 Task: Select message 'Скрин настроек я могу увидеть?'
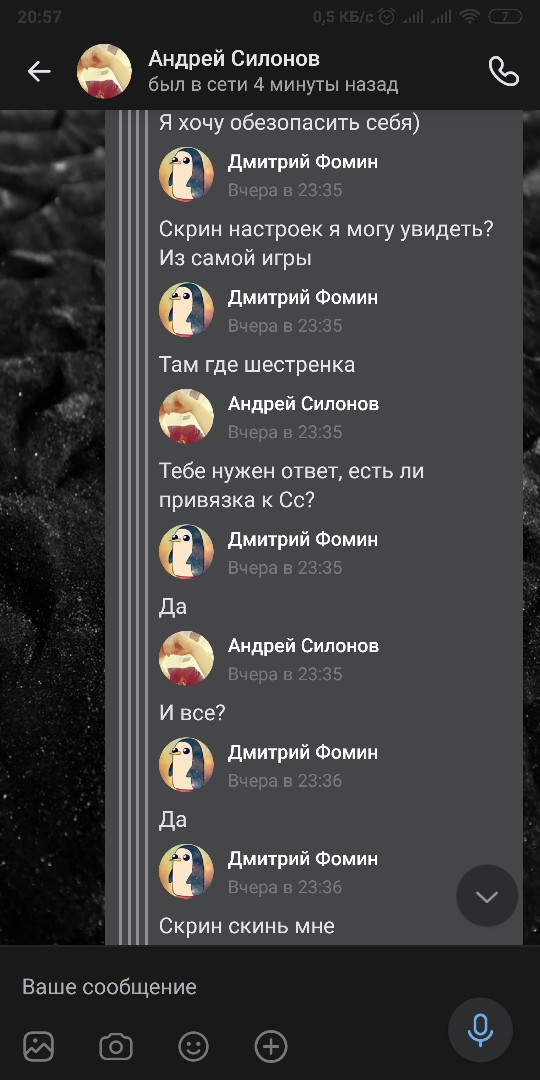[x=326, y=244]
